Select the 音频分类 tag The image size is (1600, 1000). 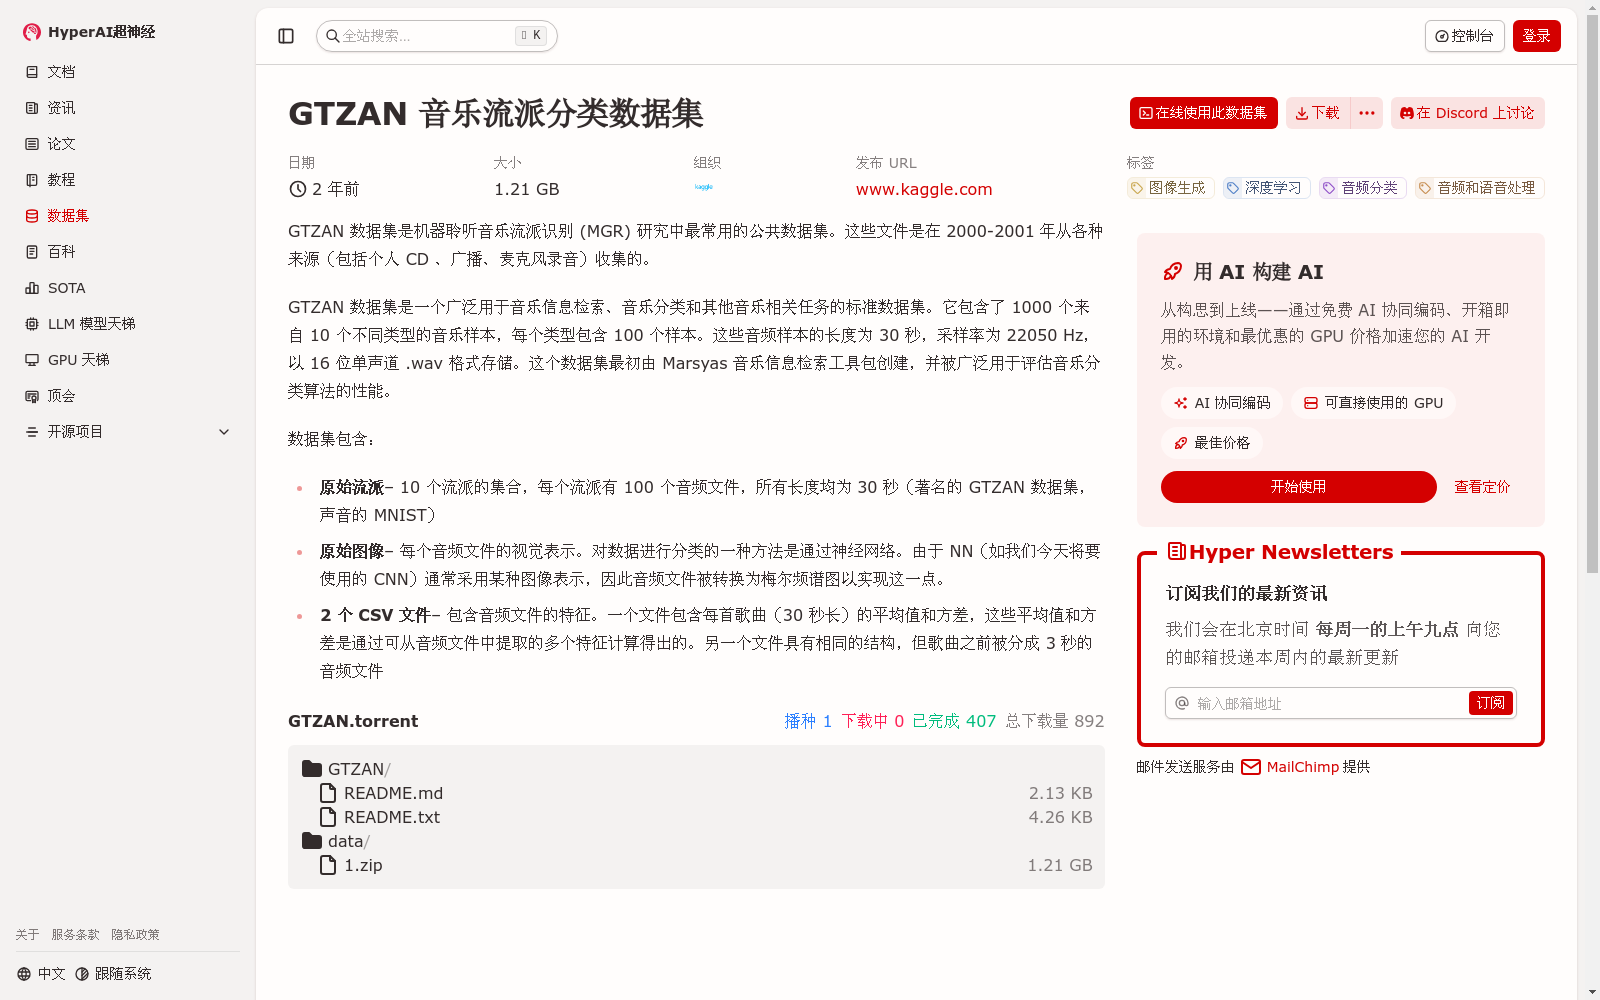1362,188
